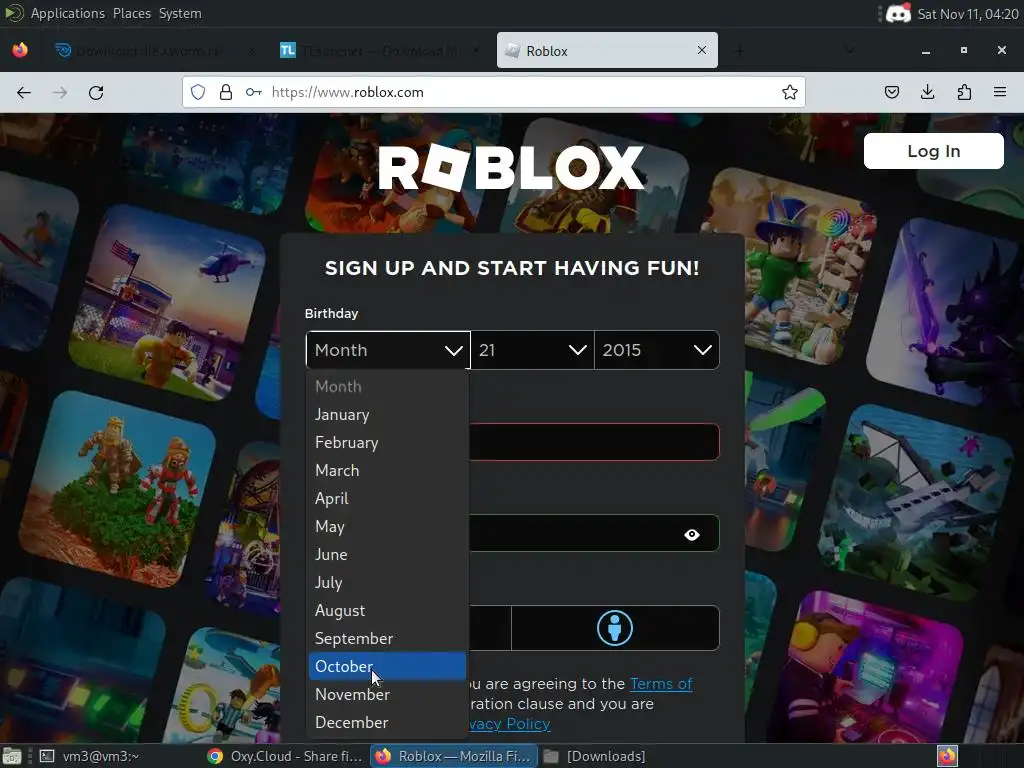Open the extensions puzzle icon

point(964,93)
